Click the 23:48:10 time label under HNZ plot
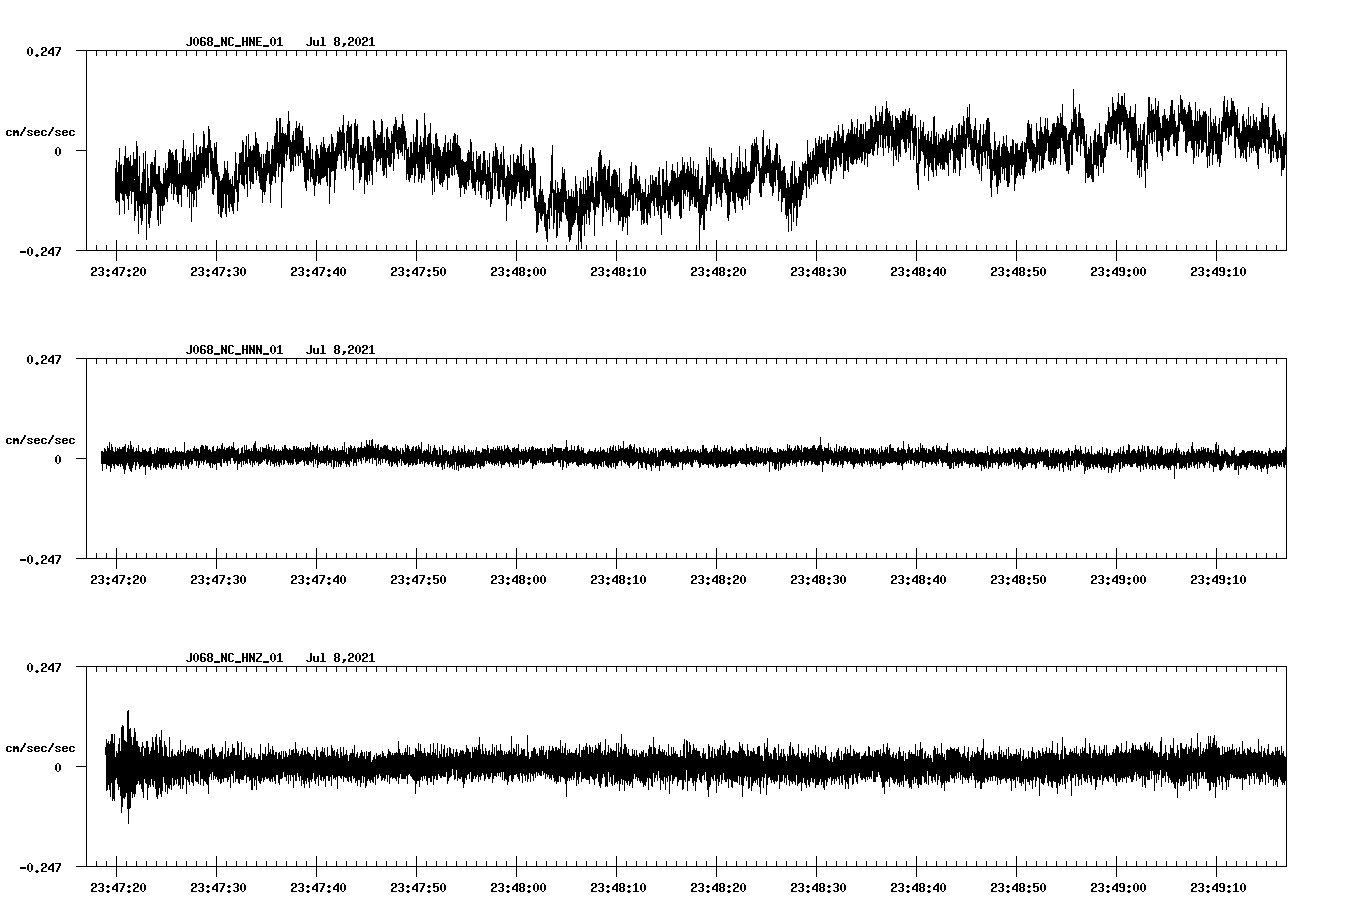Image resolution: width=1358 pixels, height=924 pixels. coord(618,887)
